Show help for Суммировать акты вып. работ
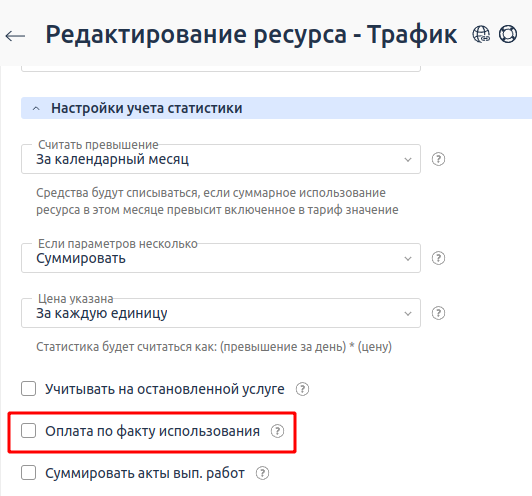The height and width of the screenshot is (496, 532). click(x=262, y=473)
